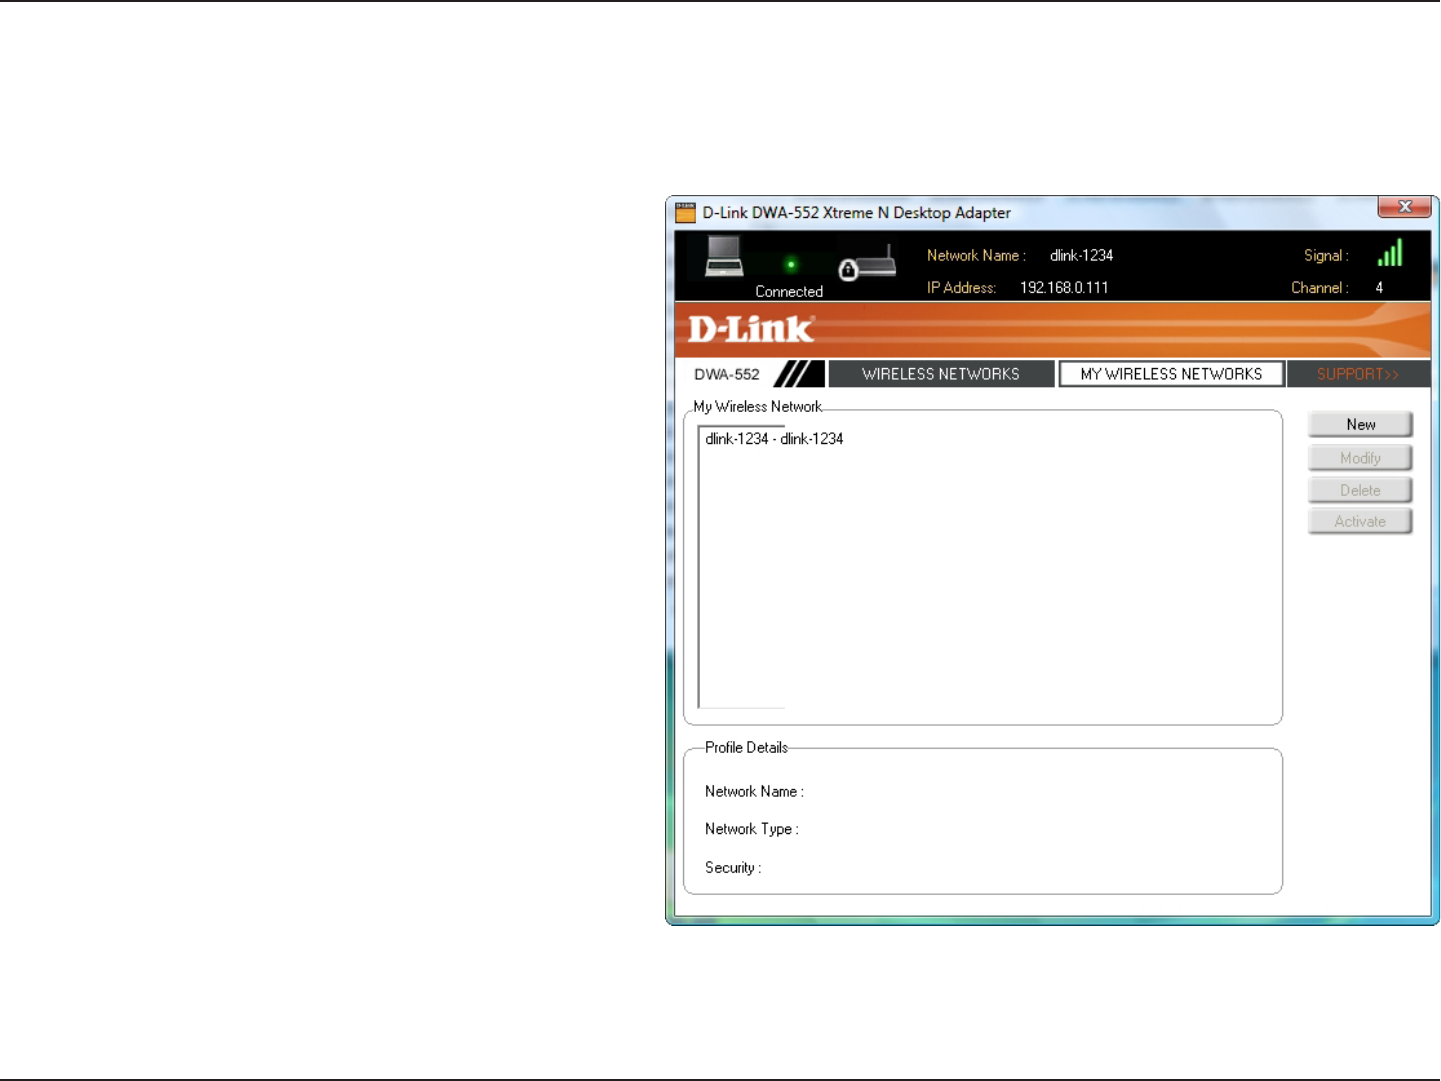The height and width of the screenshot is (1081, 1441).
Task: Click the IP address 192.168.0.111
Action: tap(1064, 288)
